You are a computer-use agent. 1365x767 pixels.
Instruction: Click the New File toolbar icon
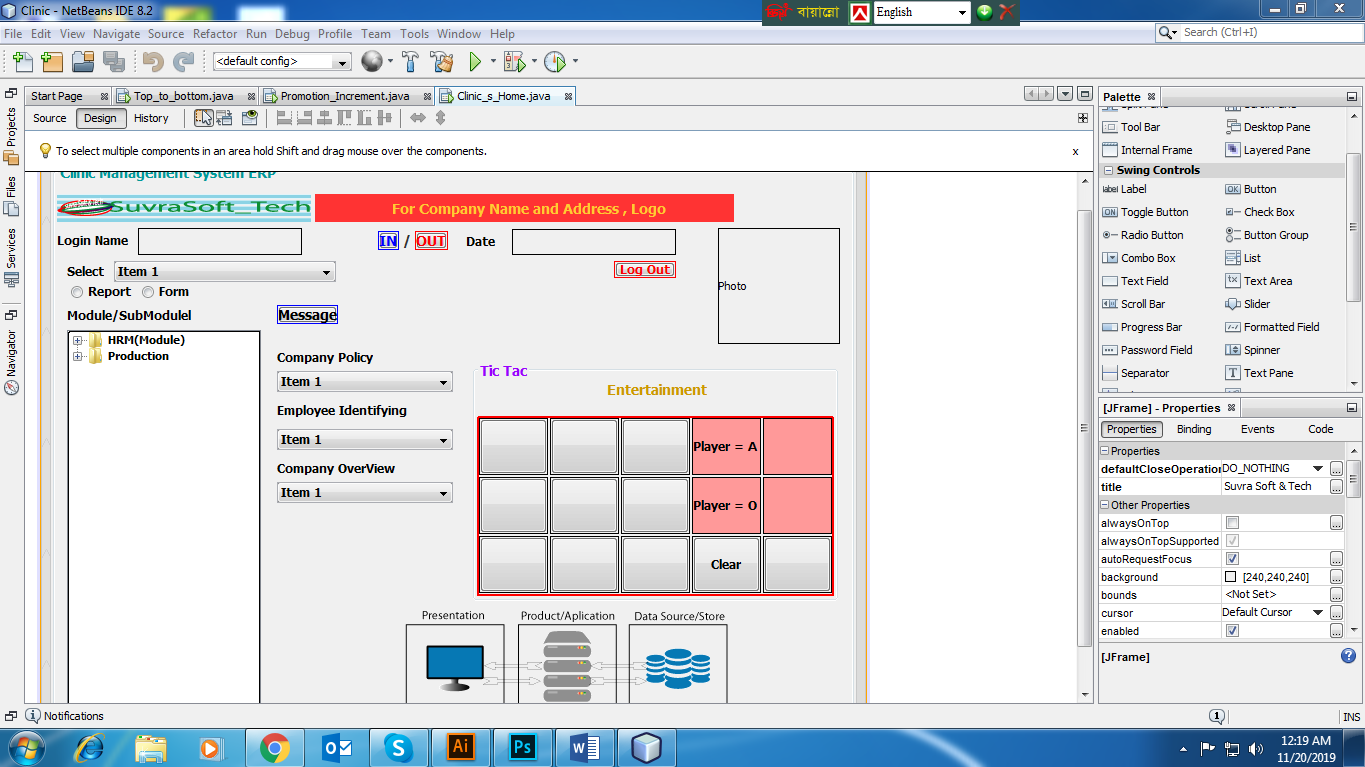pos(22,62)
